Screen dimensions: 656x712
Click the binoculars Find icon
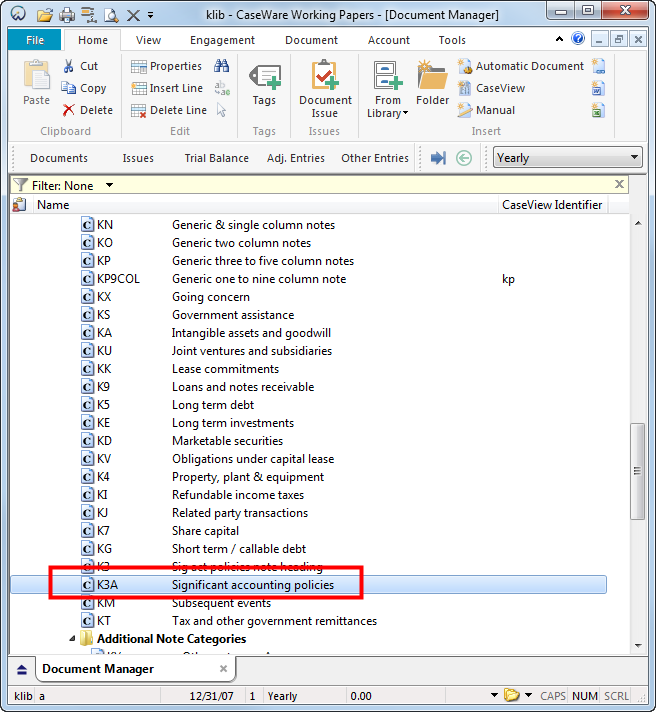click(x=222, y=66)
